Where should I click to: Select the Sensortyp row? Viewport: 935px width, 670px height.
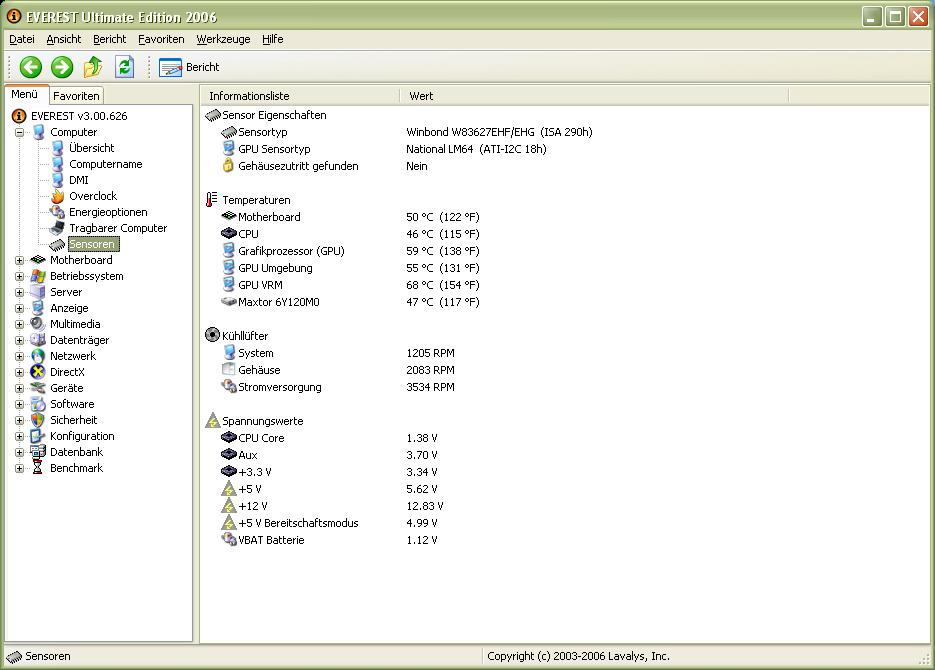click(x=407, y=132)
